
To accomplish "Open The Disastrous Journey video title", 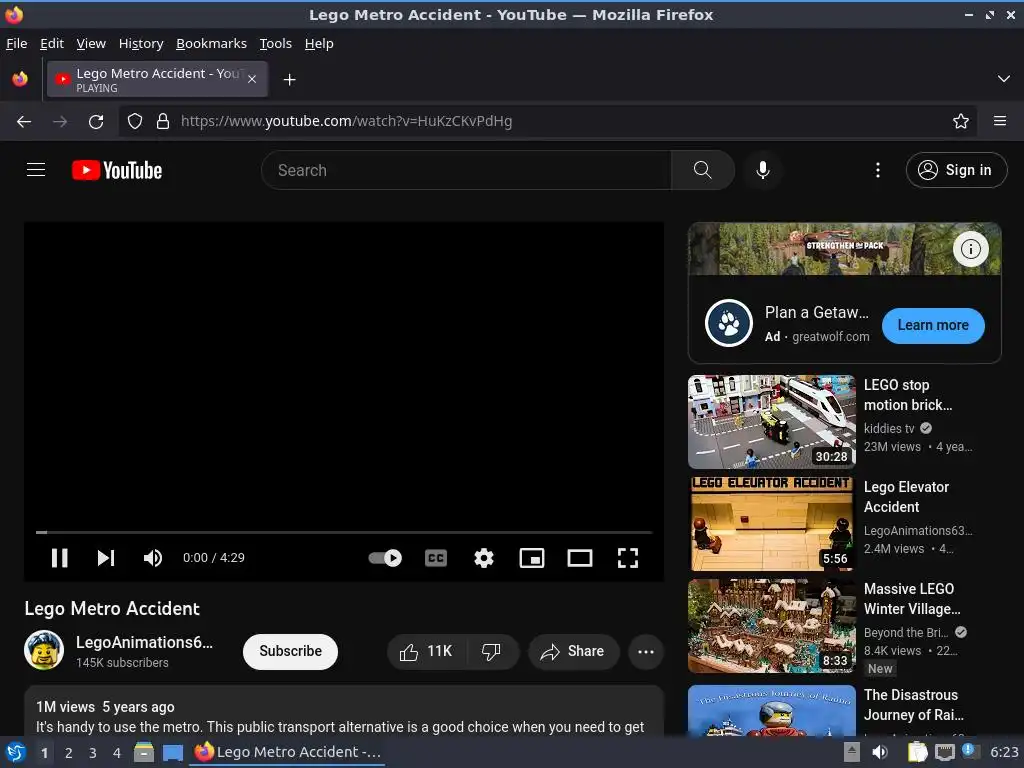I will coord(913,705).
